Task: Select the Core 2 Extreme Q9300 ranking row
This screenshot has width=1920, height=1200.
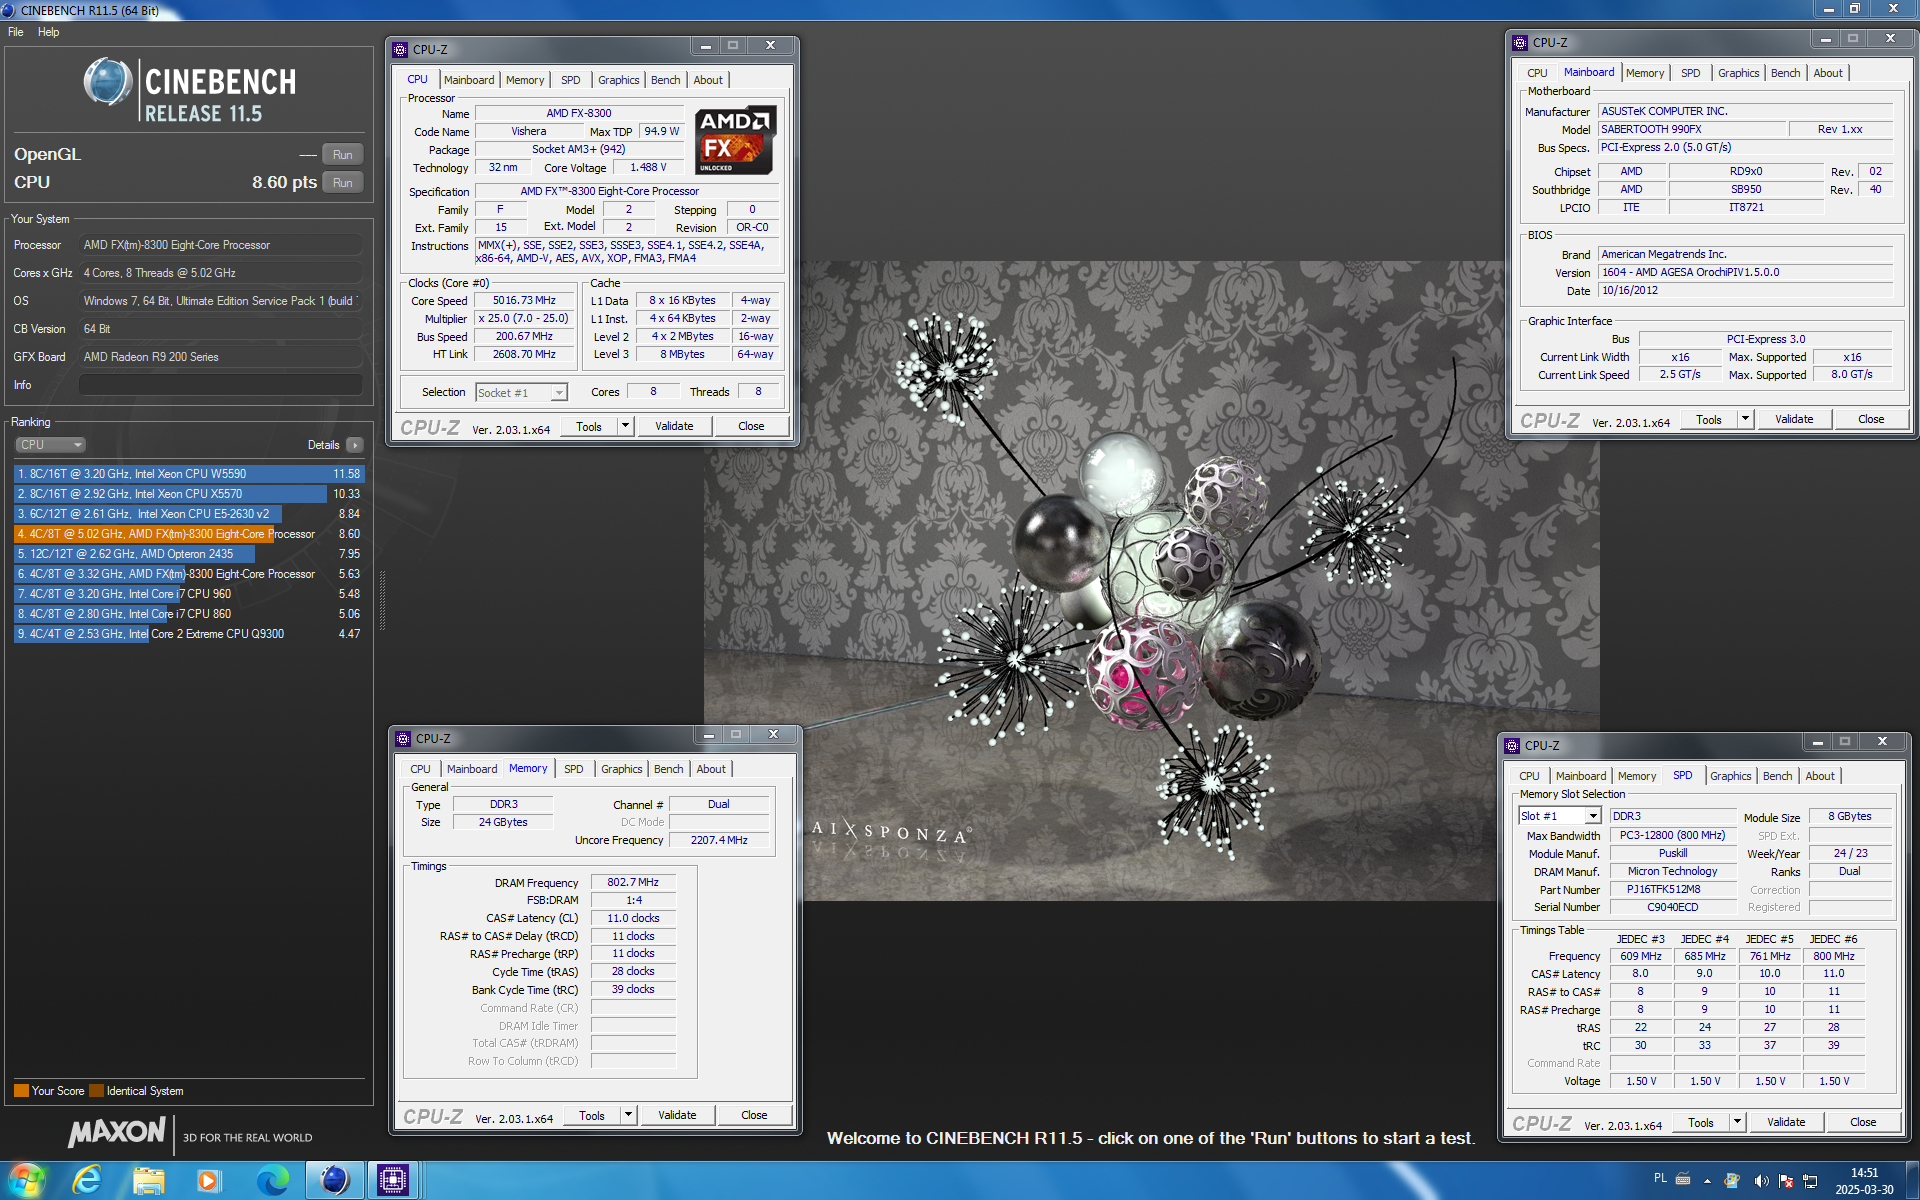Action: point(189,634)
